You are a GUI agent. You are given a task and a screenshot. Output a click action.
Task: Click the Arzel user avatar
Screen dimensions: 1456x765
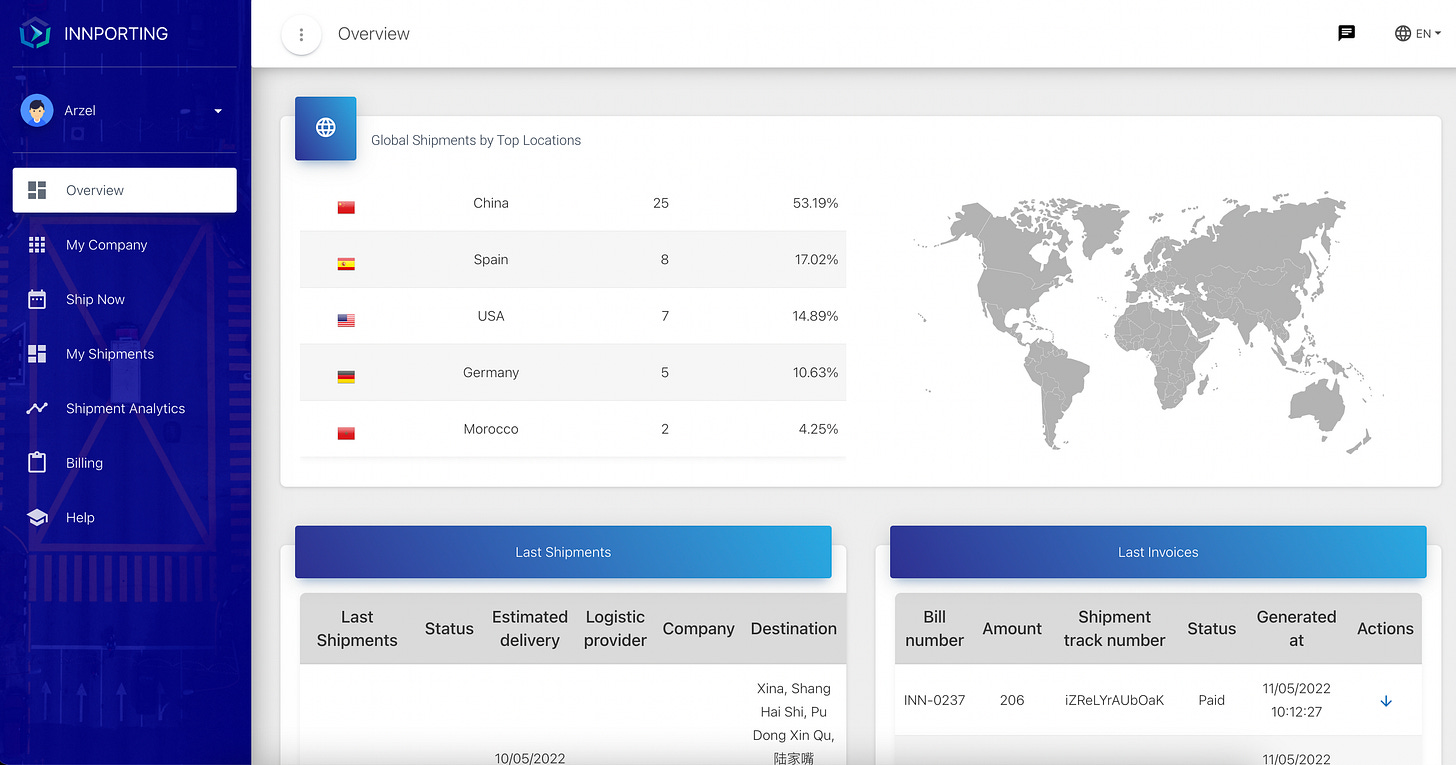click(x=37, y=110)
